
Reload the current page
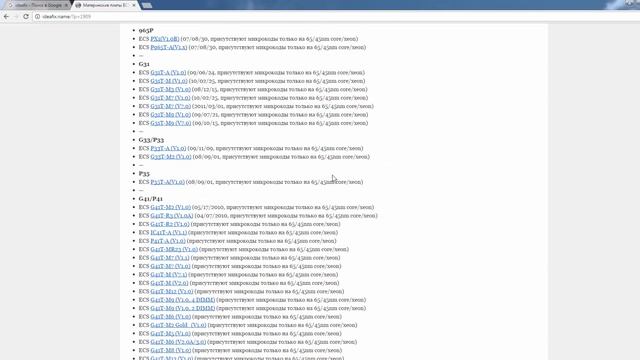(x=26, y=17)
